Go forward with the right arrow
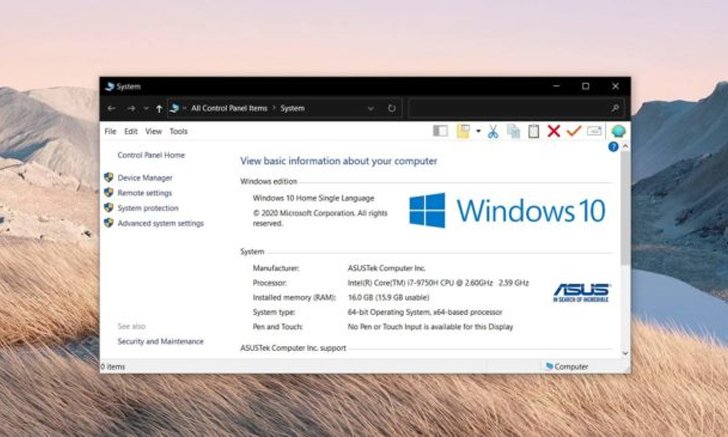The width and height of the screenshot is (728, 437). coord(131,108)
